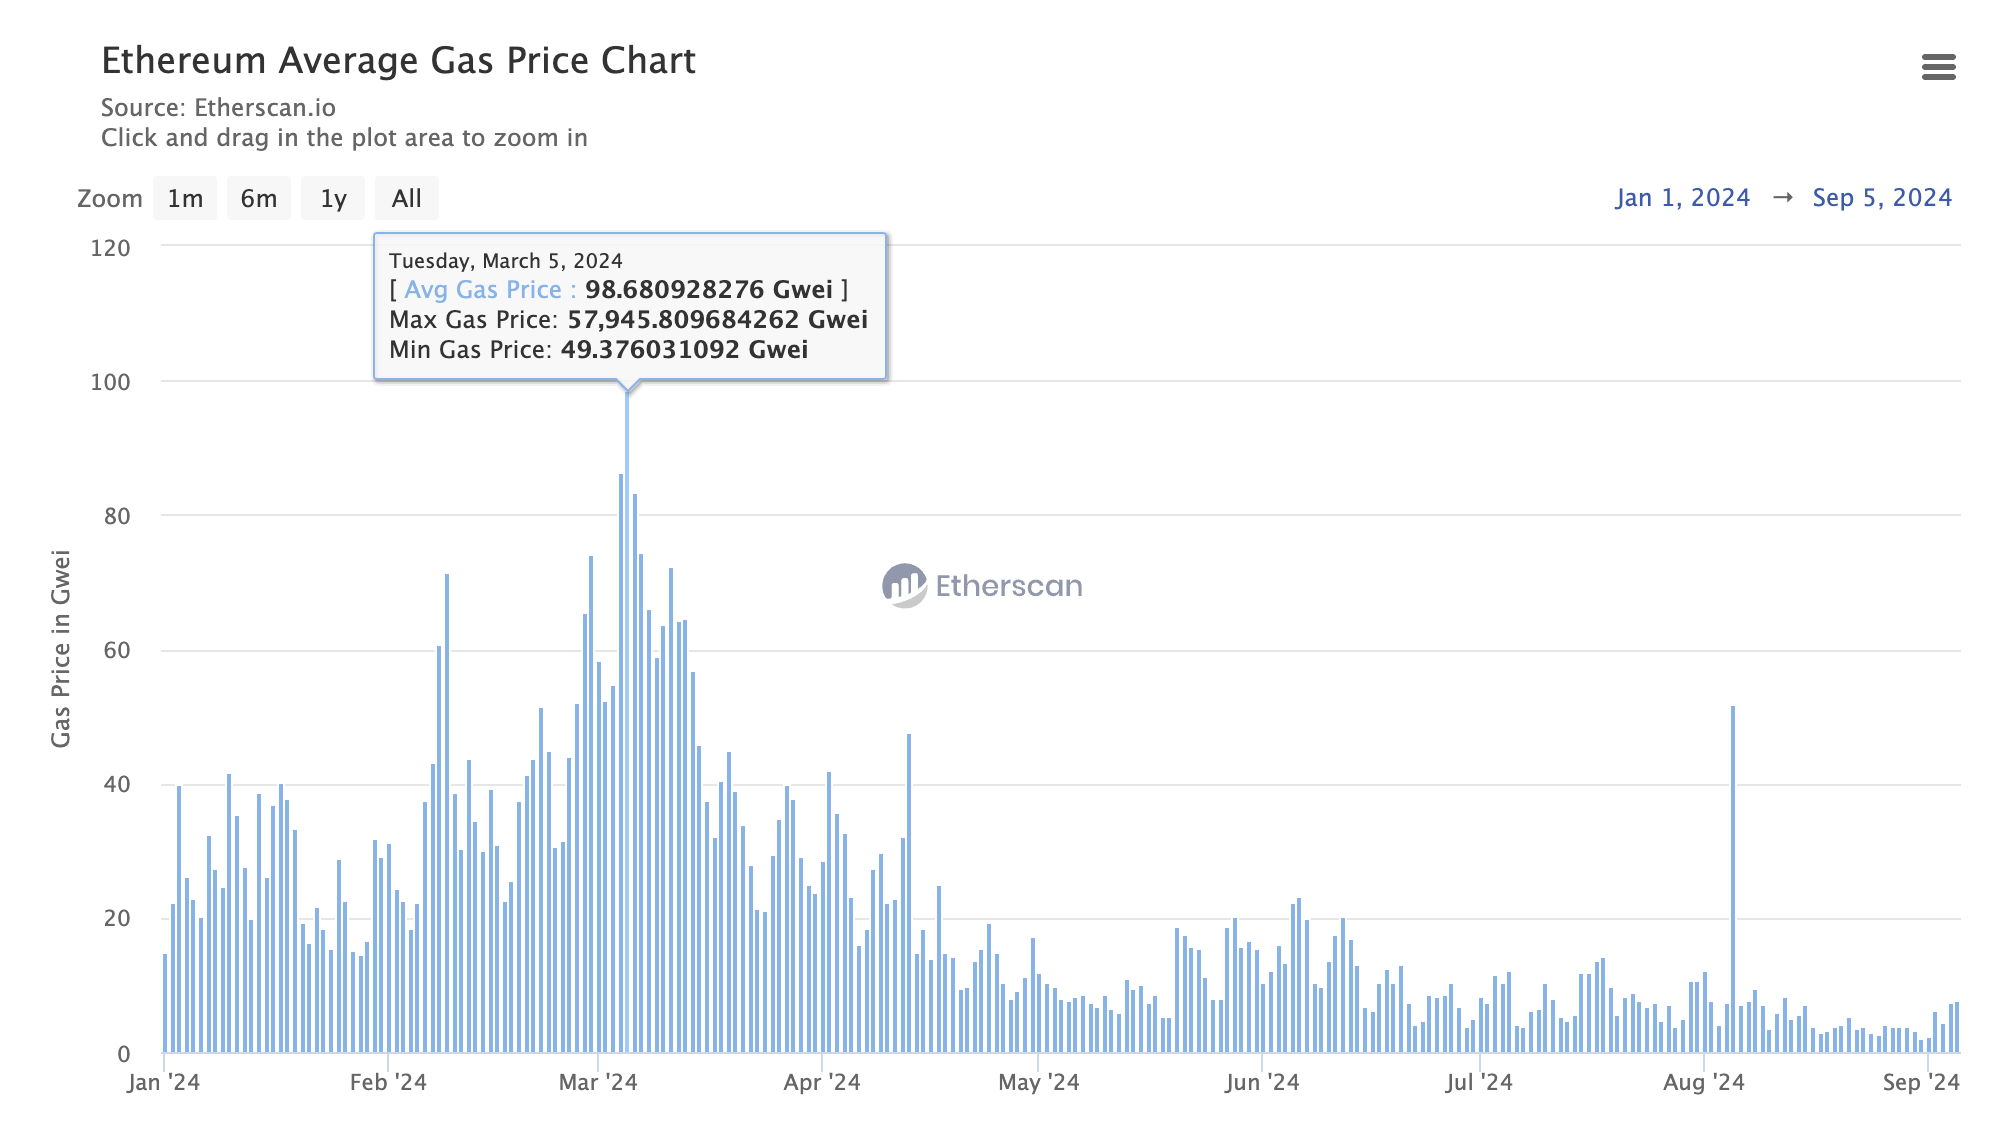This screenshot has height=1148, width=2002.
Task: Click the Mar '24 x-axis label
Action: (598, 1082)
